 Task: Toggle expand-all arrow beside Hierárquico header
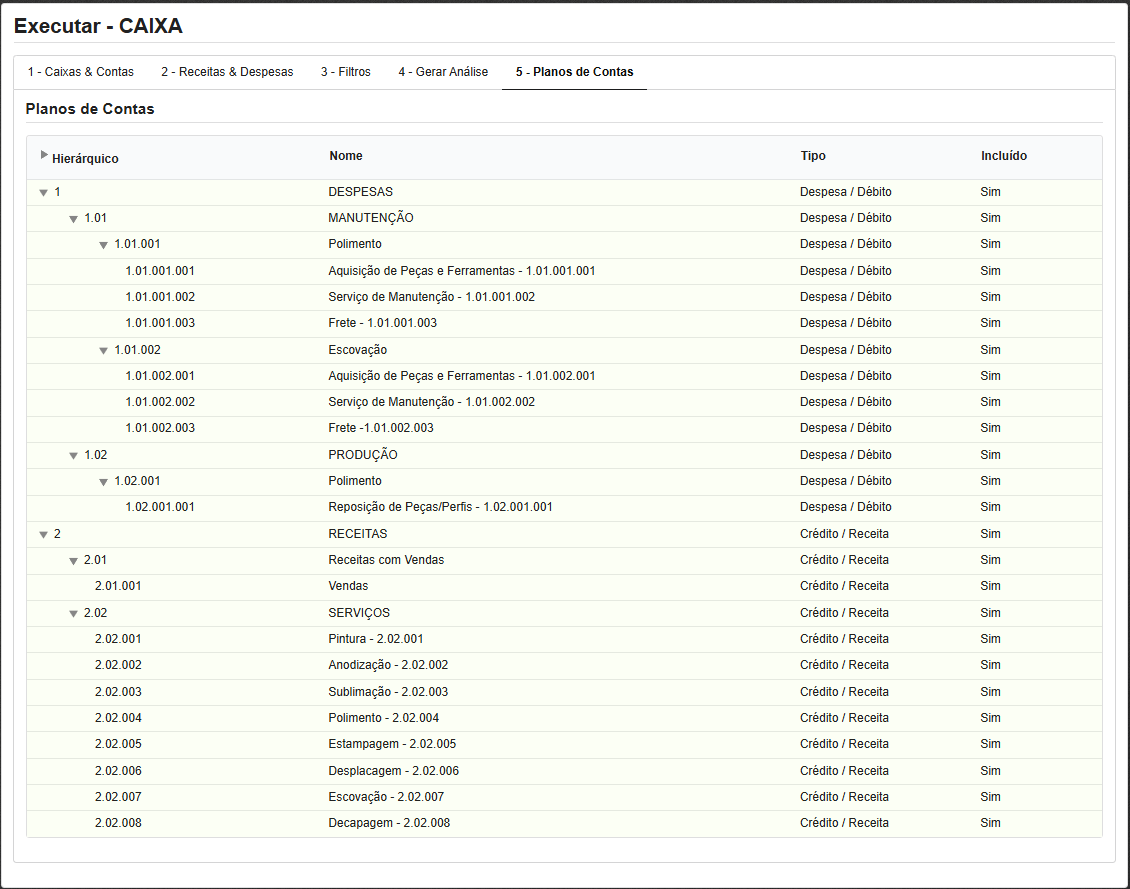44,155
